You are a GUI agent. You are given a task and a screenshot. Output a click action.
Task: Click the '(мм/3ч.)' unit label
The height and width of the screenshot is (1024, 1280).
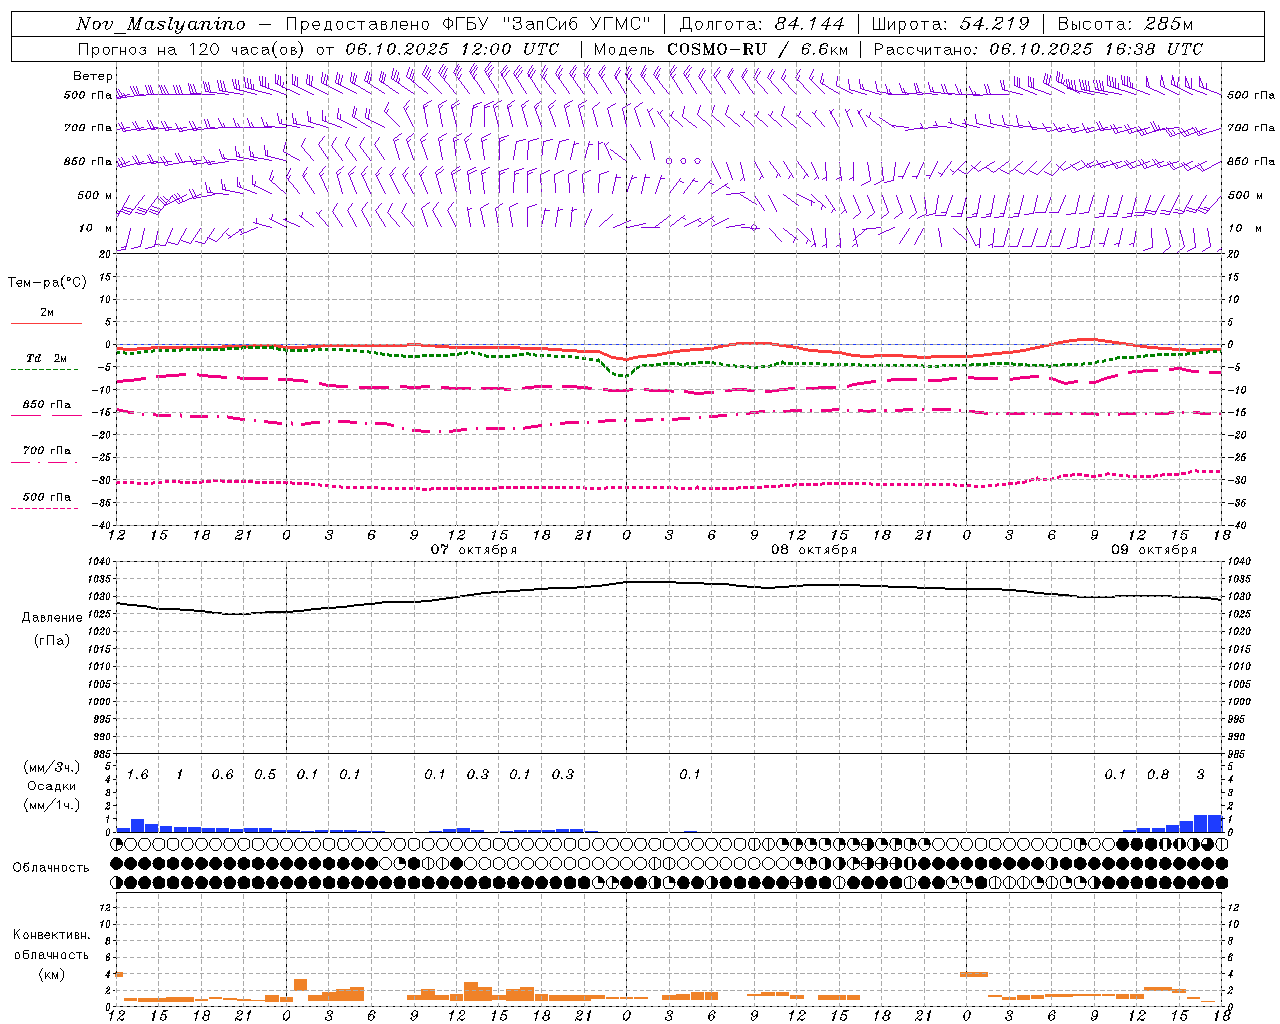pos(51,767)
